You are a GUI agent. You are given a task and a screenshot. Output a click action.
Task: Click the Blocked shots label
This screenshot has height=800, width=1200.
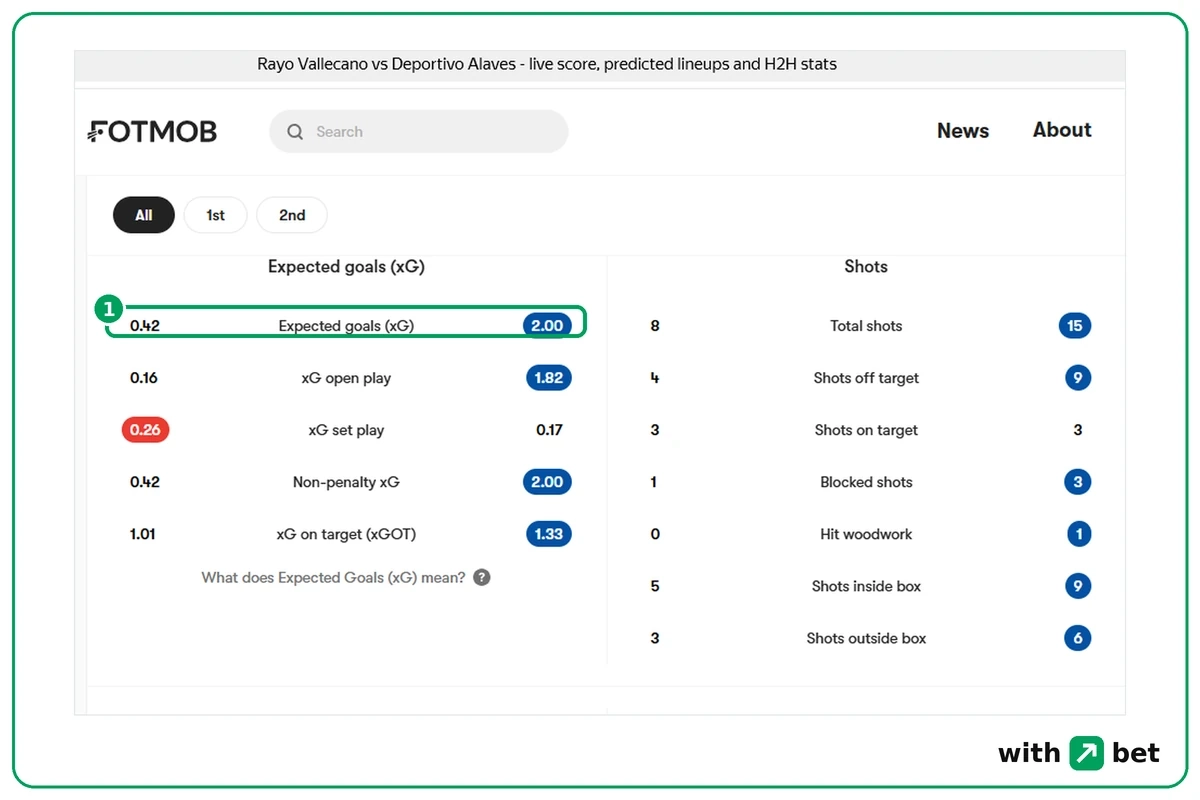click(866, 482)
